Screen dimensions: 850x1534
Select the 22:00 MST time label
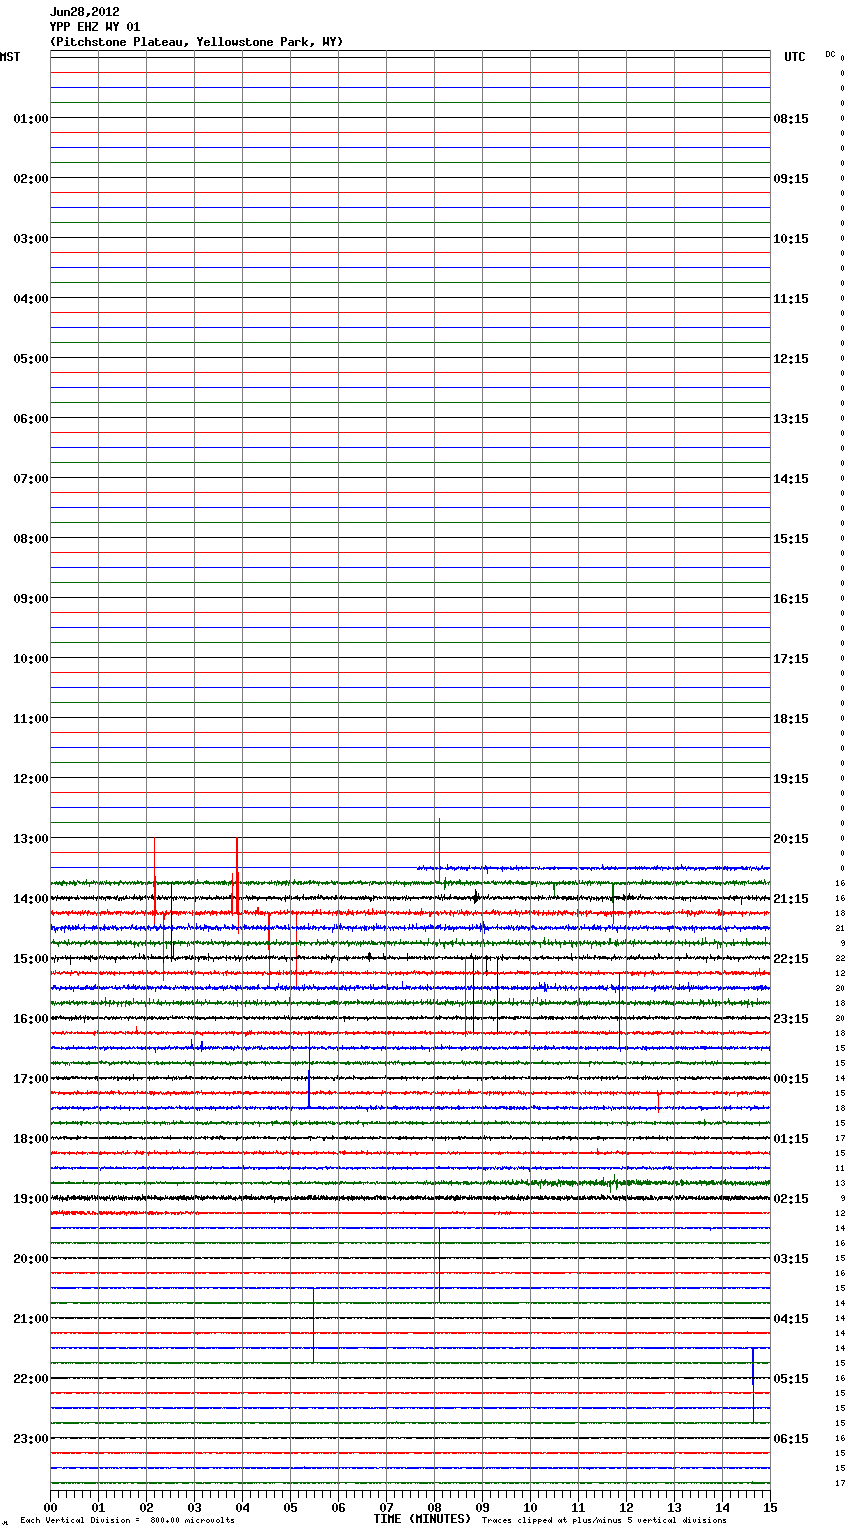31,1379
